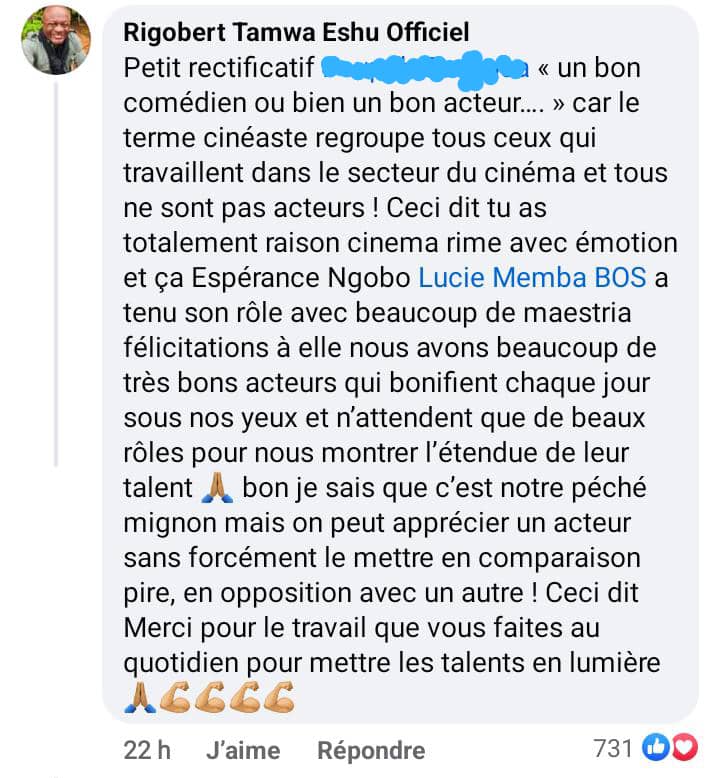
Task: Click the blue thumbs-up Like reaction icon
Action: pos(656,747)
